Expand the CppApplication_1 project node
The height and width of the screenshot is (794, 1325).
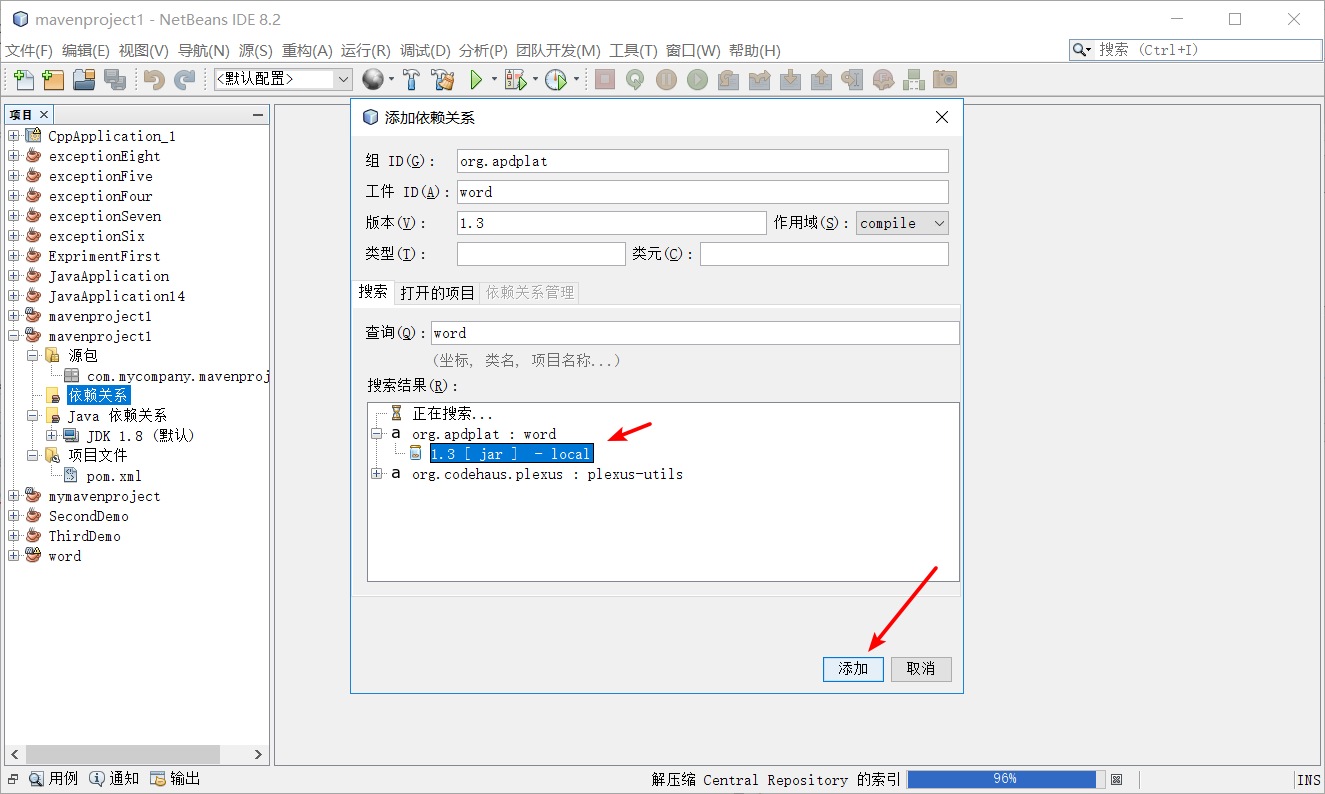(13, 136)
